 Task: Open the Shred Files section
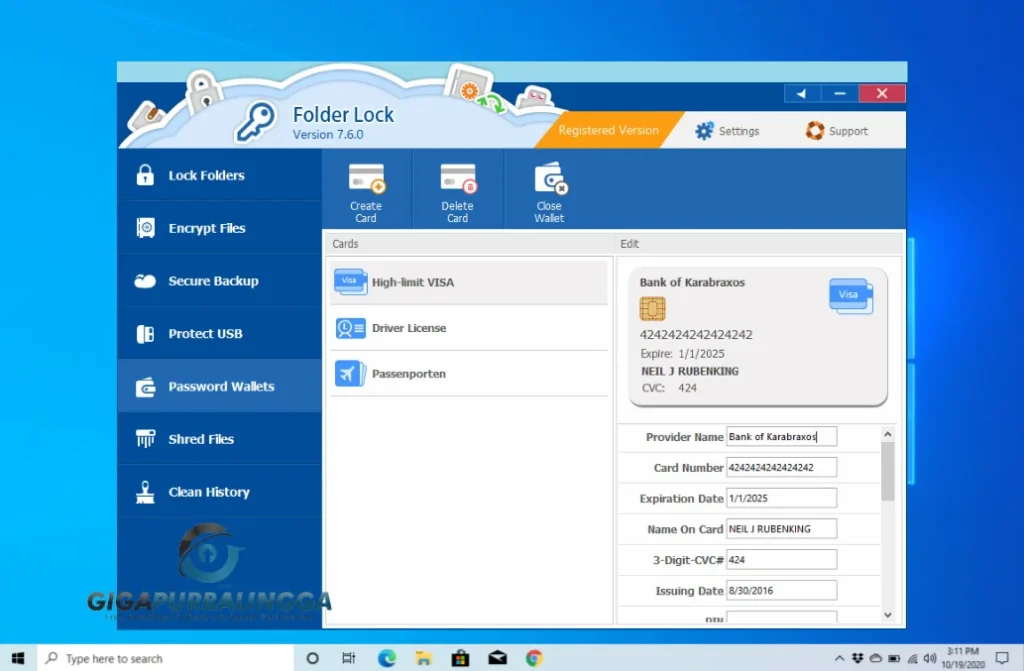click(x=200, y=438)
